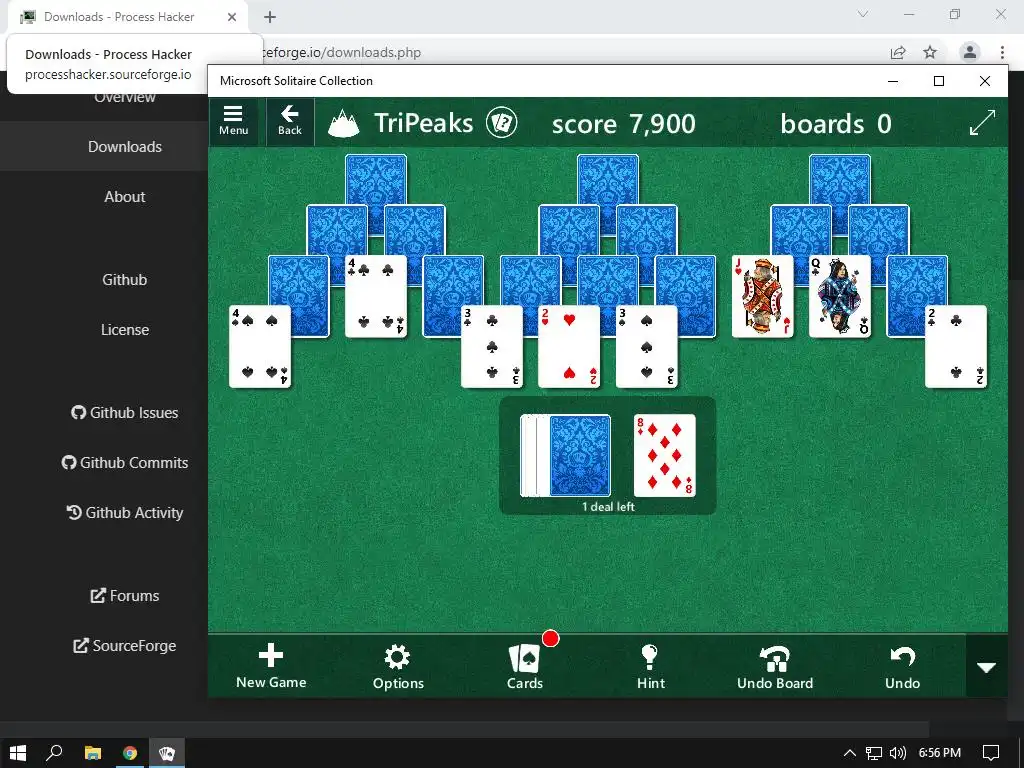Open the Cards deck selection button
The width and height of the screenshot is (1024, 768).
click(524, 666)
